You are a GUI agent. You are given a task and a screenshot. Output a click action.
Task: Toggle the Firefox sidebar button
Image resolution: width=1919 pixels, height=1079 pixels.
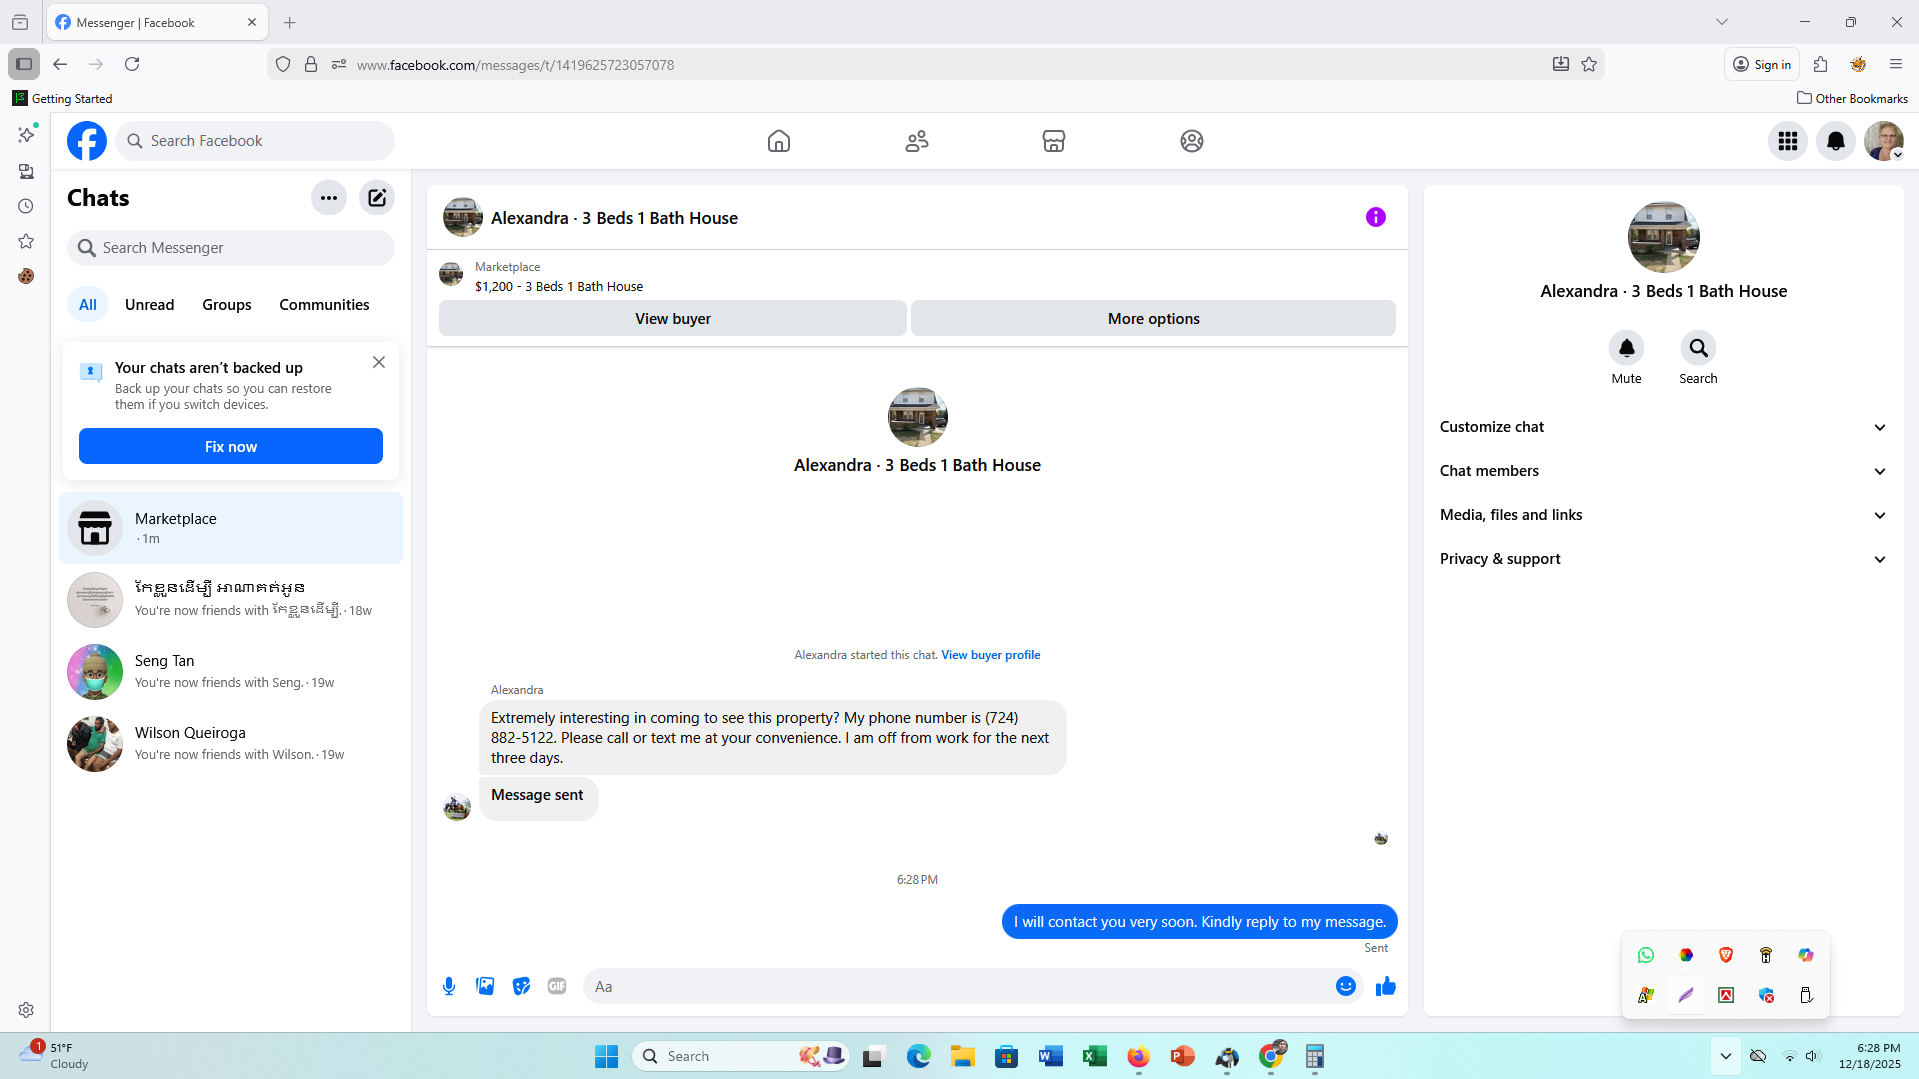coord(24,64)
